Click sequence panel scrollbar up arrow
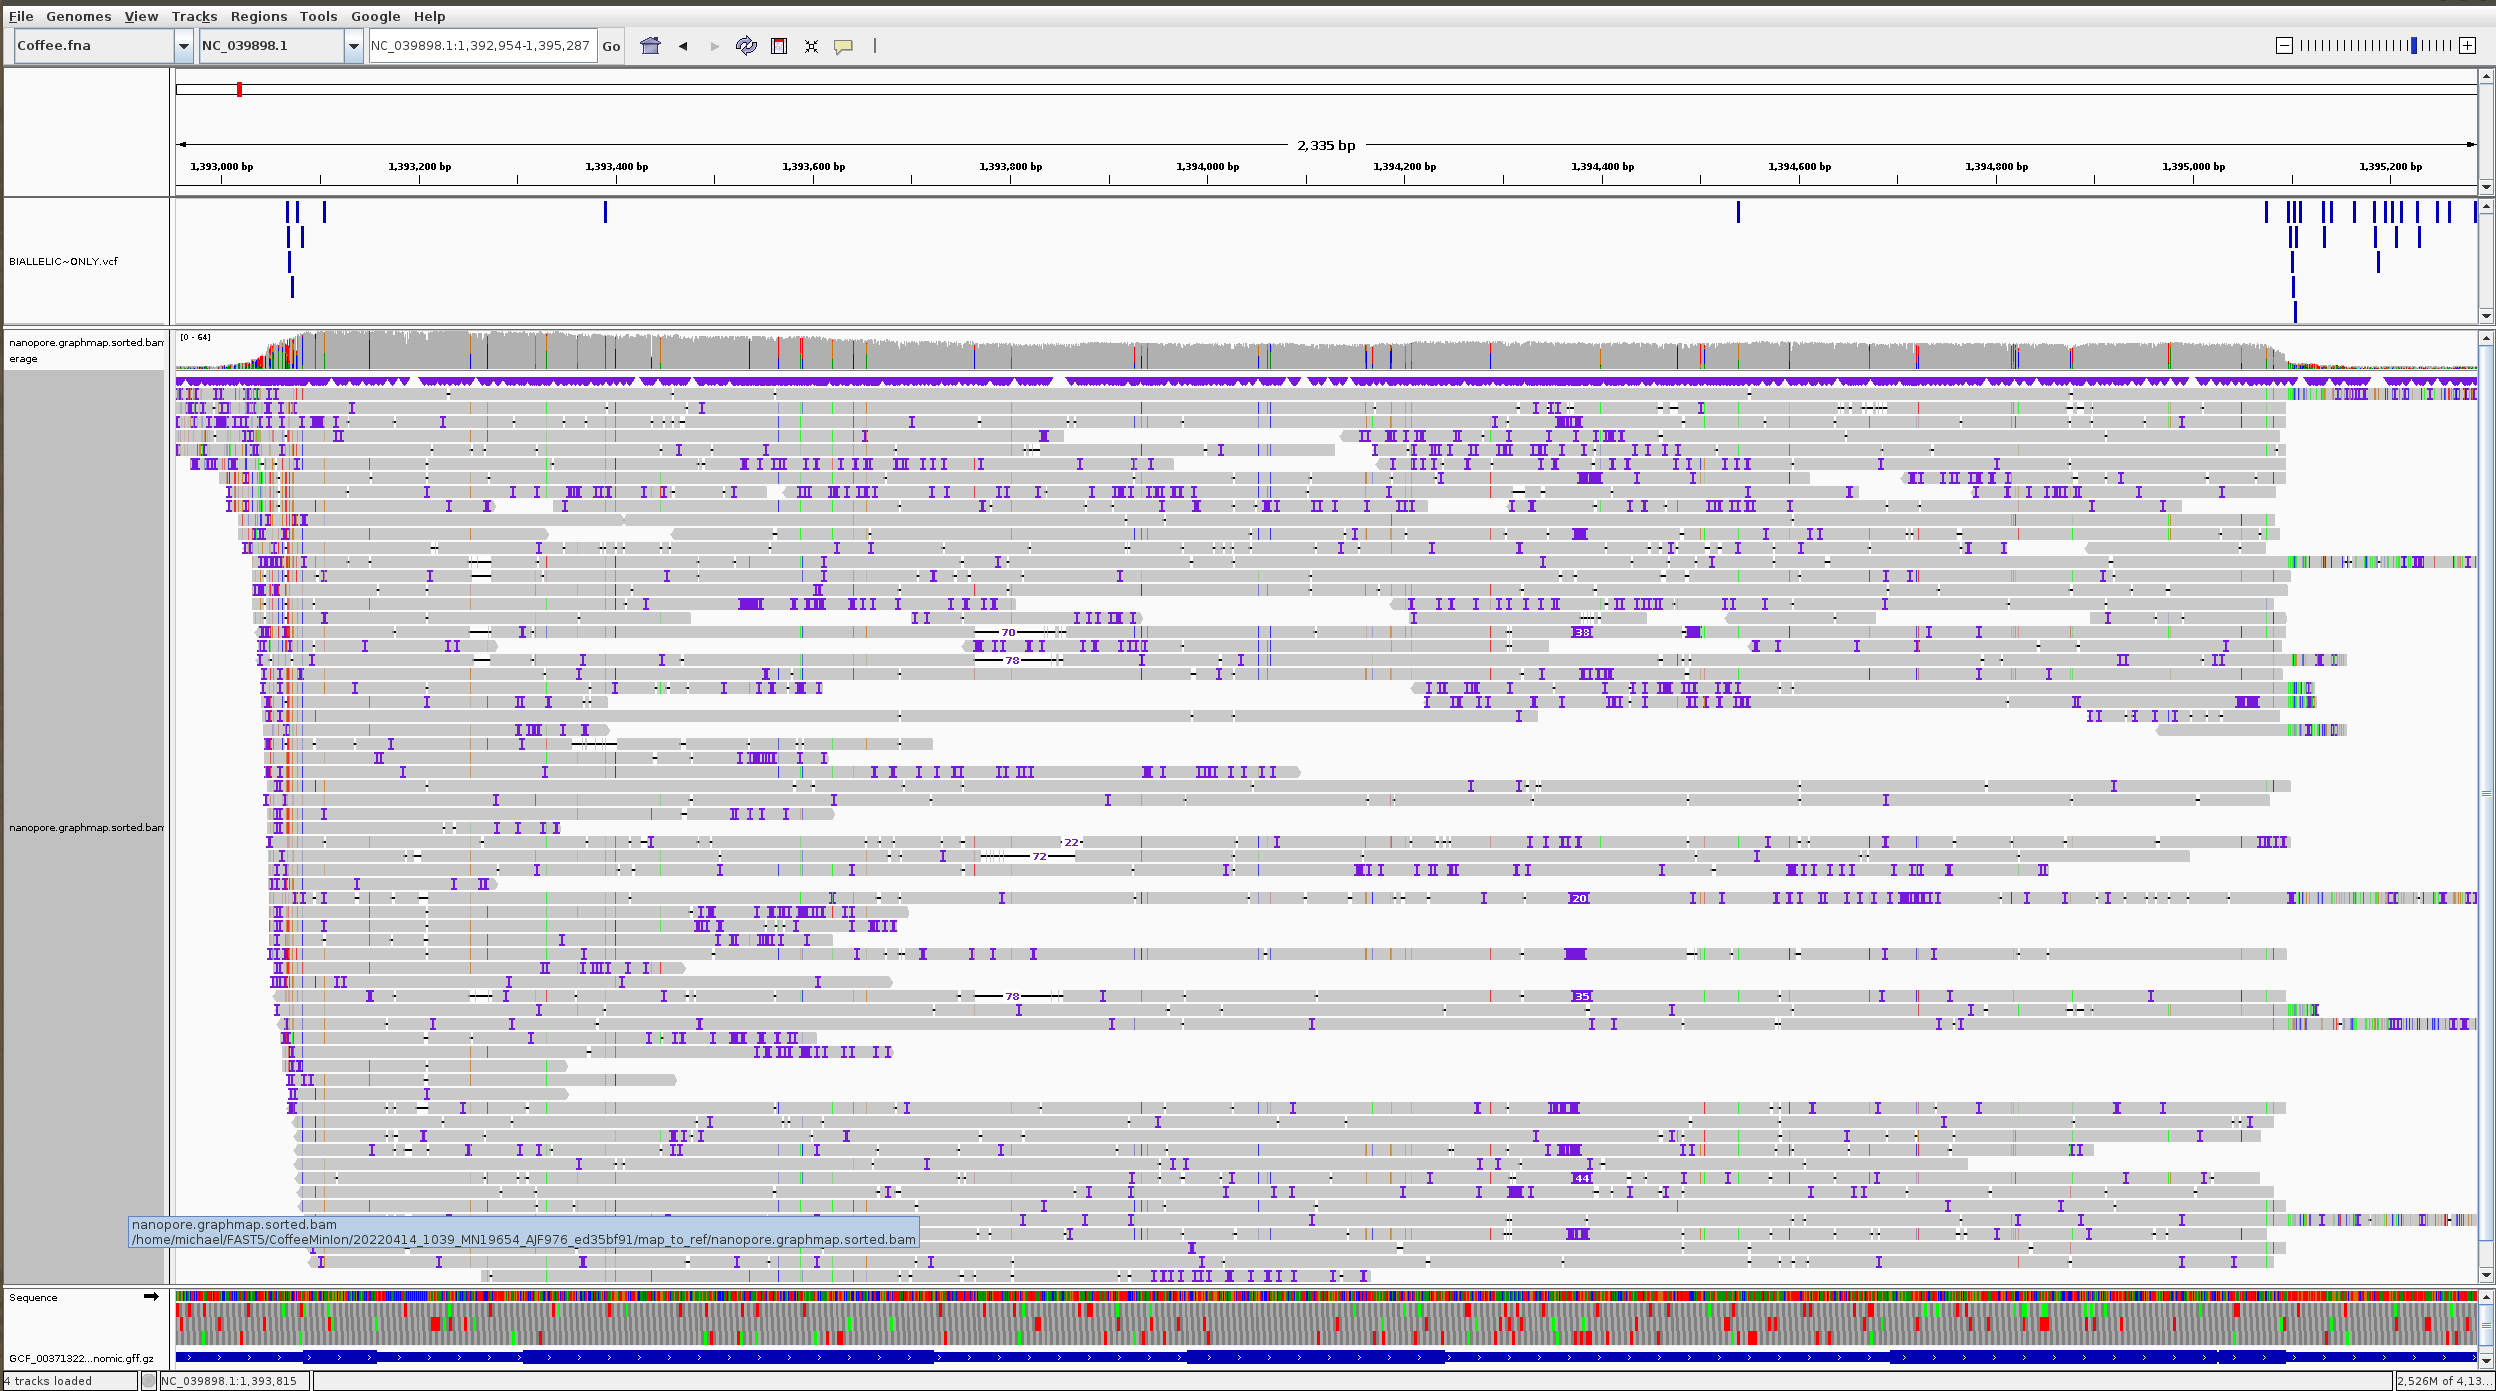Screen dimensions: 2496x1391 click(x=2486, y=1297)
